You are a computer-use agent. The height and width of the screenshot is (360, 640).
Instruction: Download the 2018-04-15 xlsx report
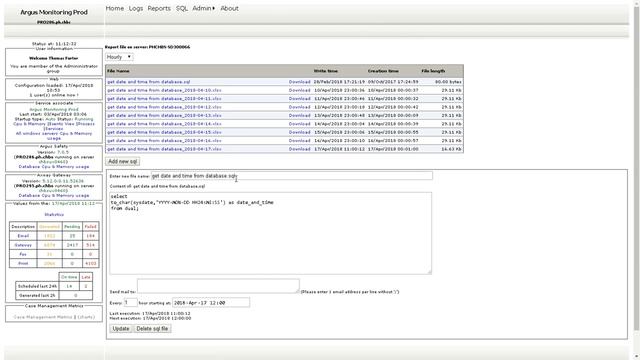pyautogui.click(x=300, y=132)
